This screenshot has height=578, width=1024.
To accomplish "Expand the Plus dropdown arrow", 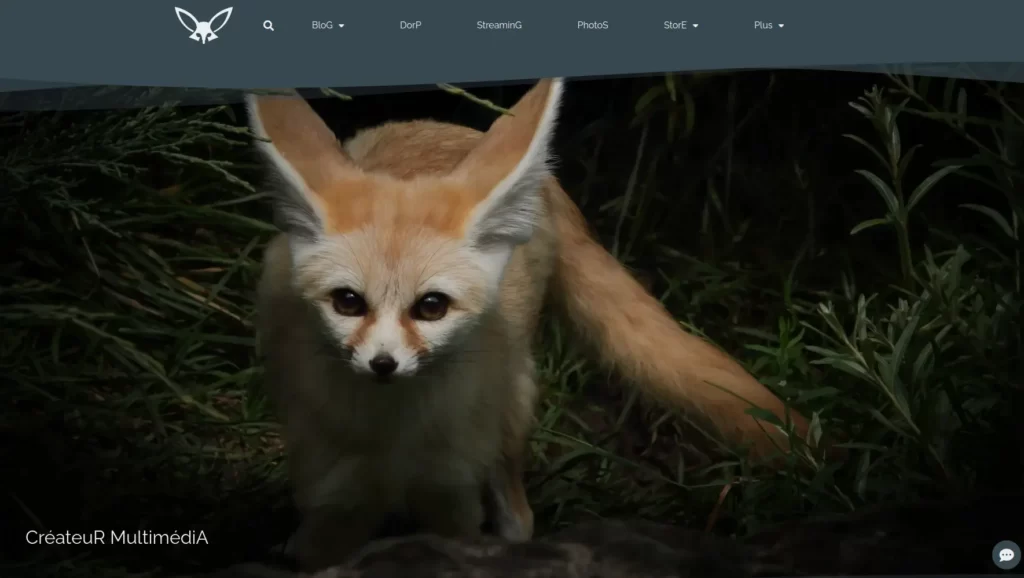I will coord(781,26).
